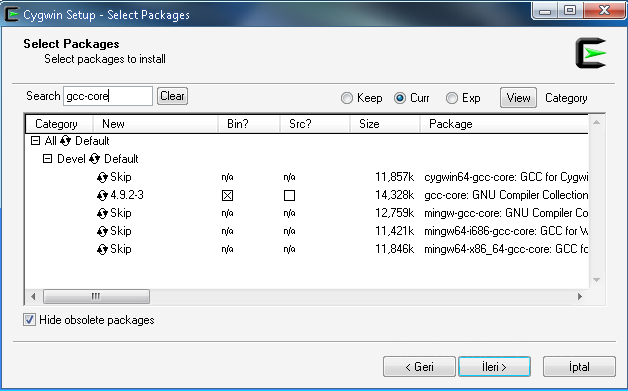Click the 12,759k size value
628x391 pixels.
pos(395,213)
